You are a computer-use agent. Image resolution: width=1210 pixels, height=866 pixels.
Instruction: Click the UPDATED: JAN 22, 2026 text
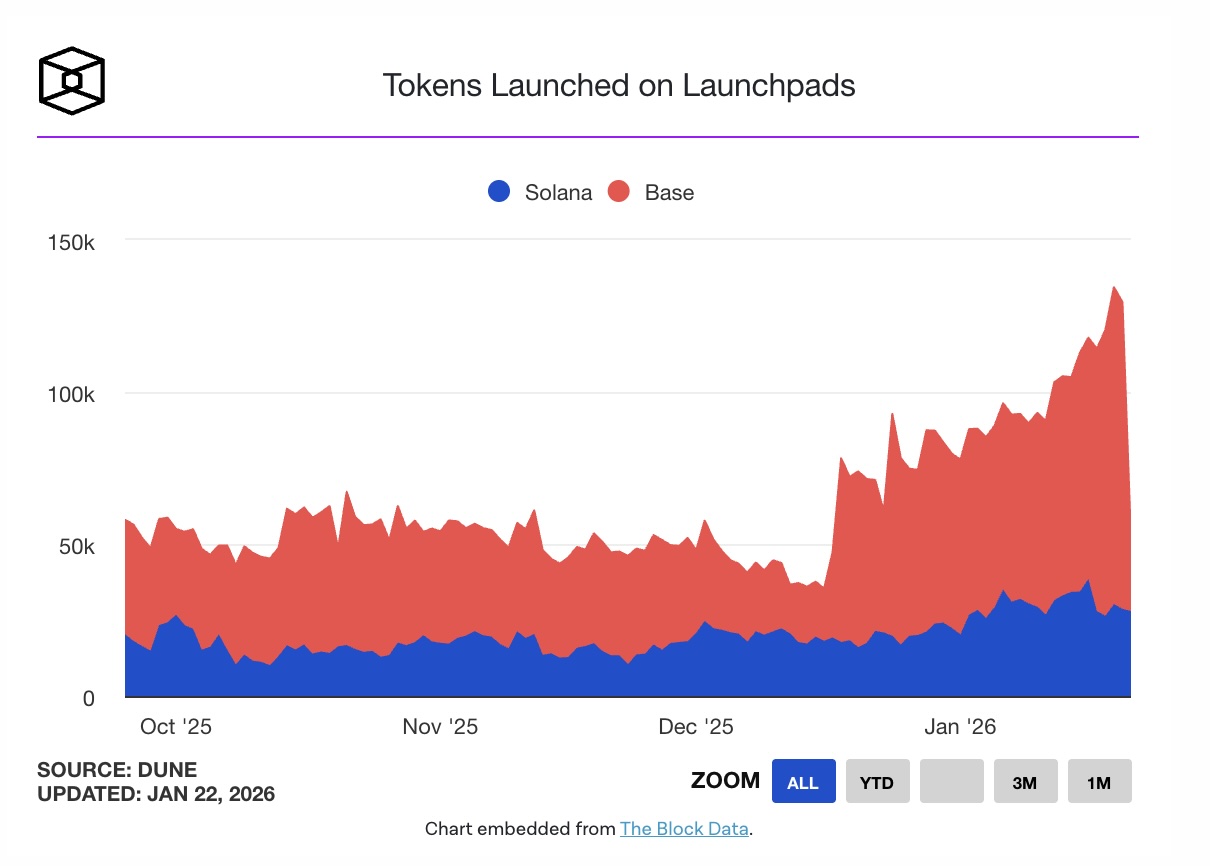tap(155, 791)
